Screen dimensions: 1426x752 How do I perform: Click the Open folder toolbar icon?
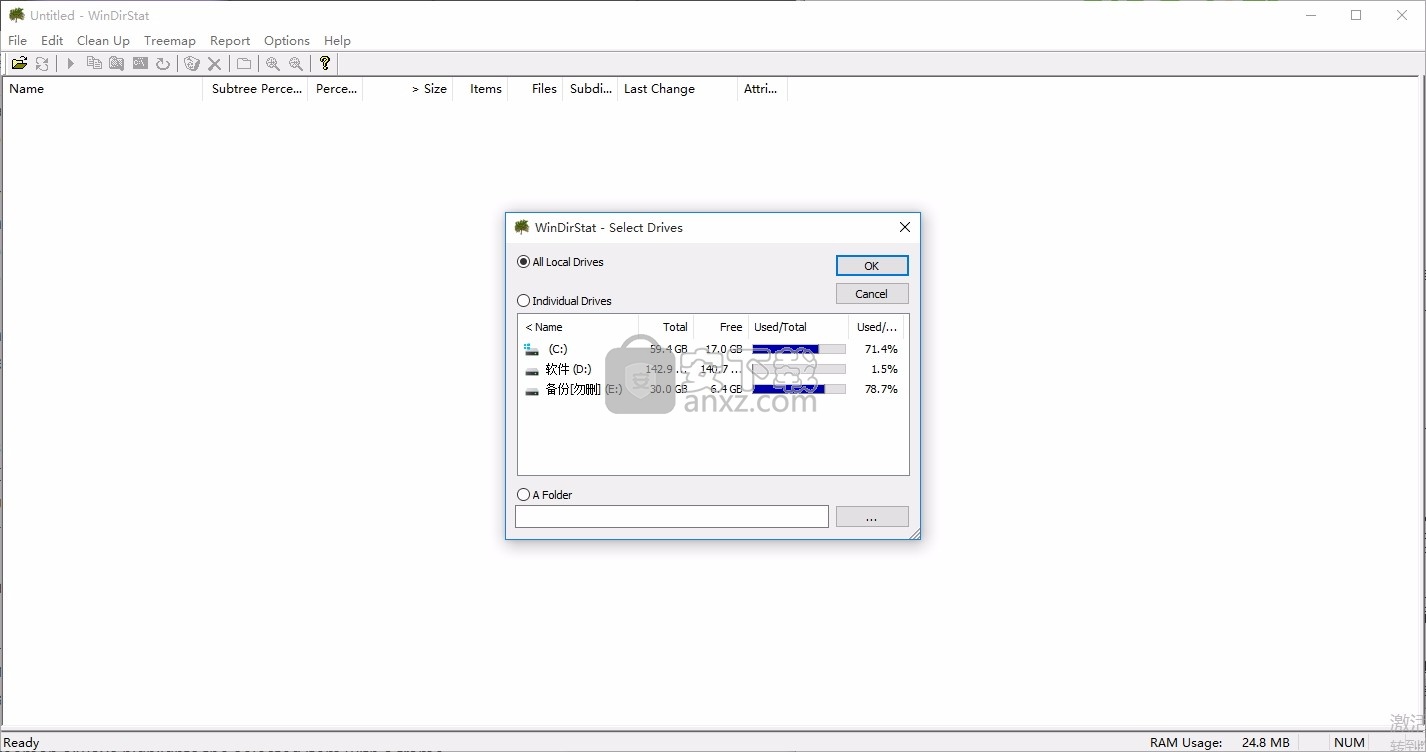[x=19, y=63]
